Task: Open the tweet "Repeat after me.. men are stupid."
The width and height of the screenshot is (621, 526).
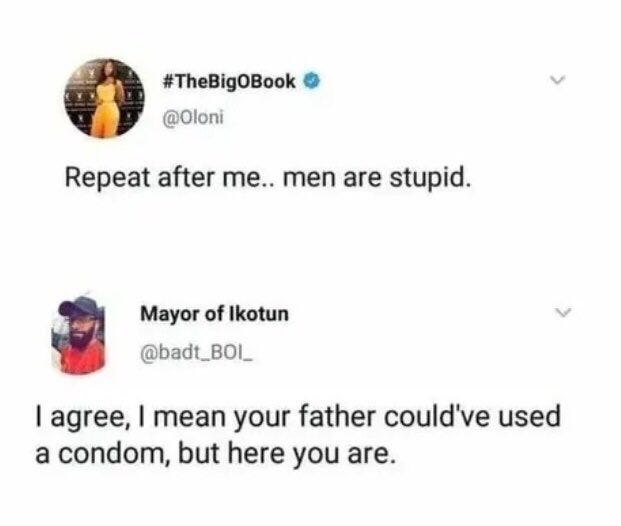Action: click(x=269, y=177)
